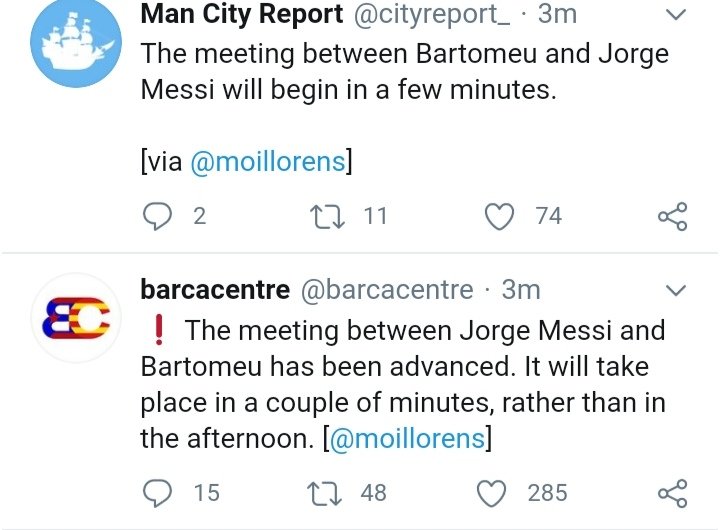This screenshot has width=720, height=530.
Task: Open @moillorens mention in barcacentre tweet
Action: point(407,439)
